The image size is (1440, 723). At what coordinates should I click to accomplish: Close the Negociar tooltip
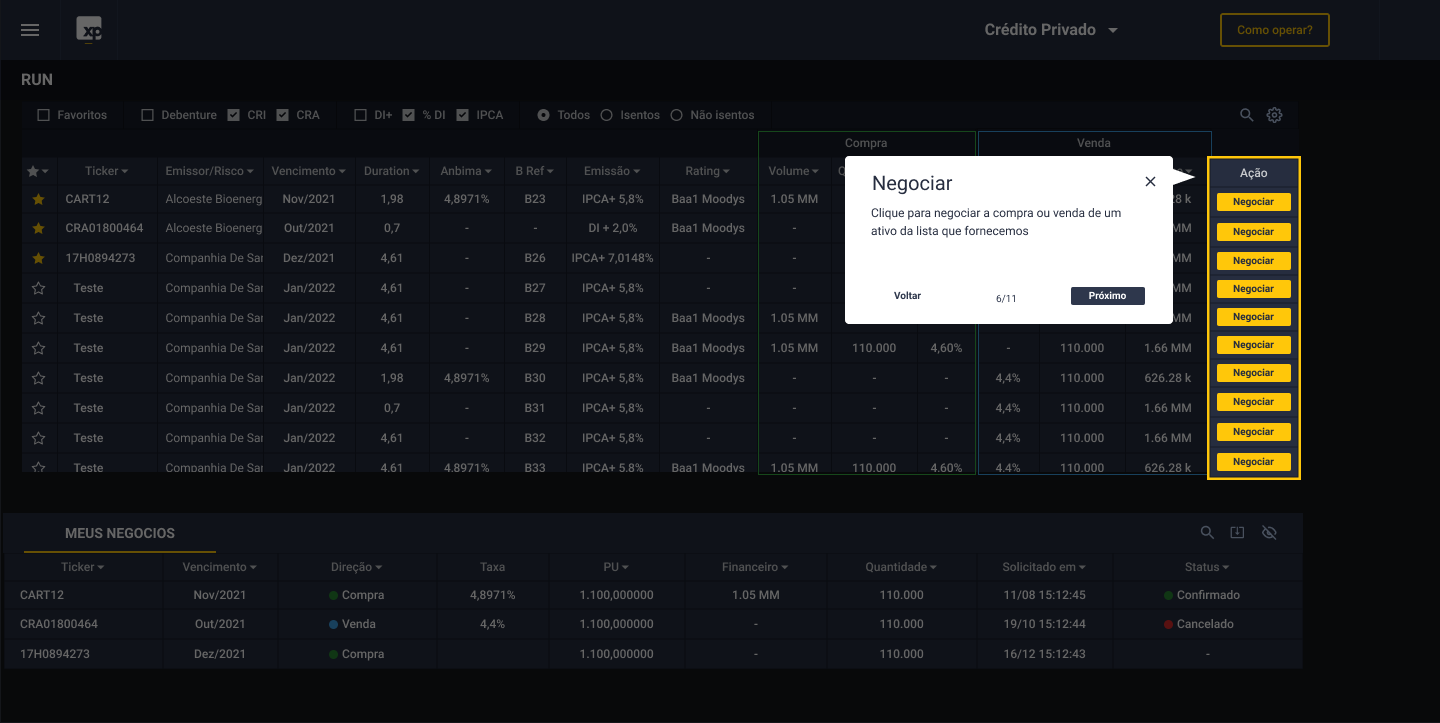pyautogui.click(x=1150, y=182)
